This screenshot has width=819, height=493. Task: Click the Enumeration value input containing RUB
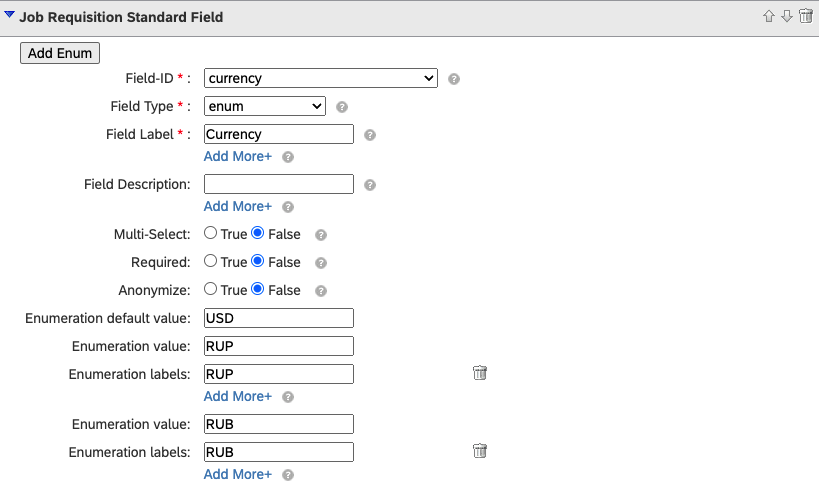(279, 424)
